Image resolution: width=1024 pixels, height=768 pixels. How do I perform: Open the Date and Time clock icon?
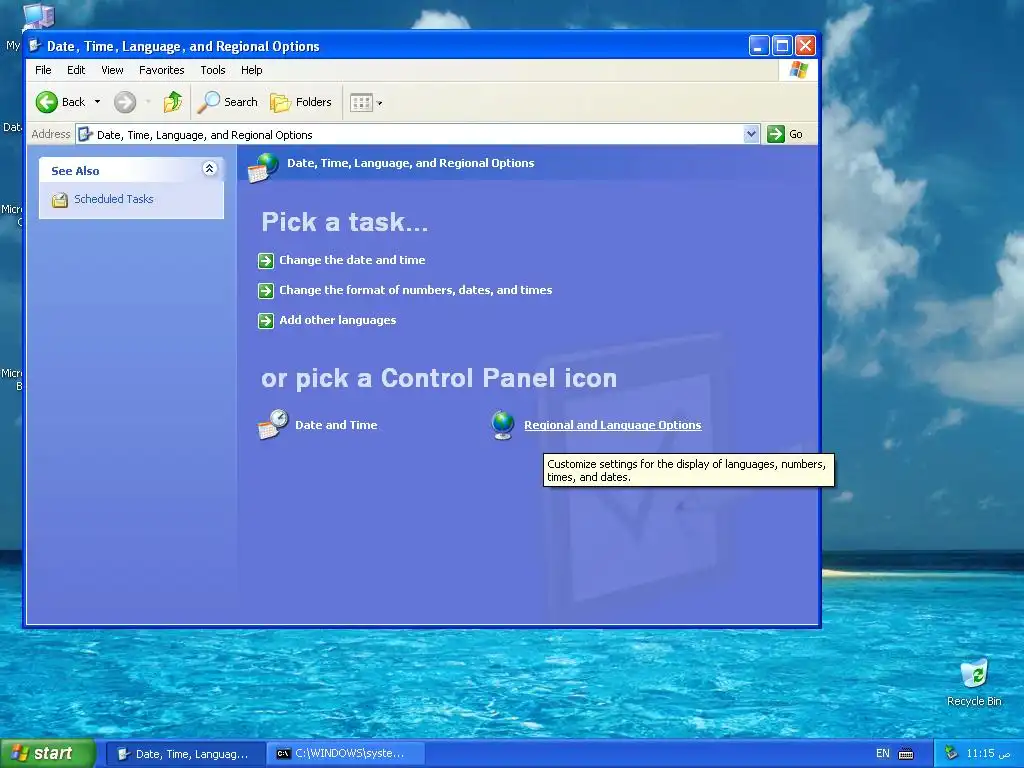click(x=272, y=424)
